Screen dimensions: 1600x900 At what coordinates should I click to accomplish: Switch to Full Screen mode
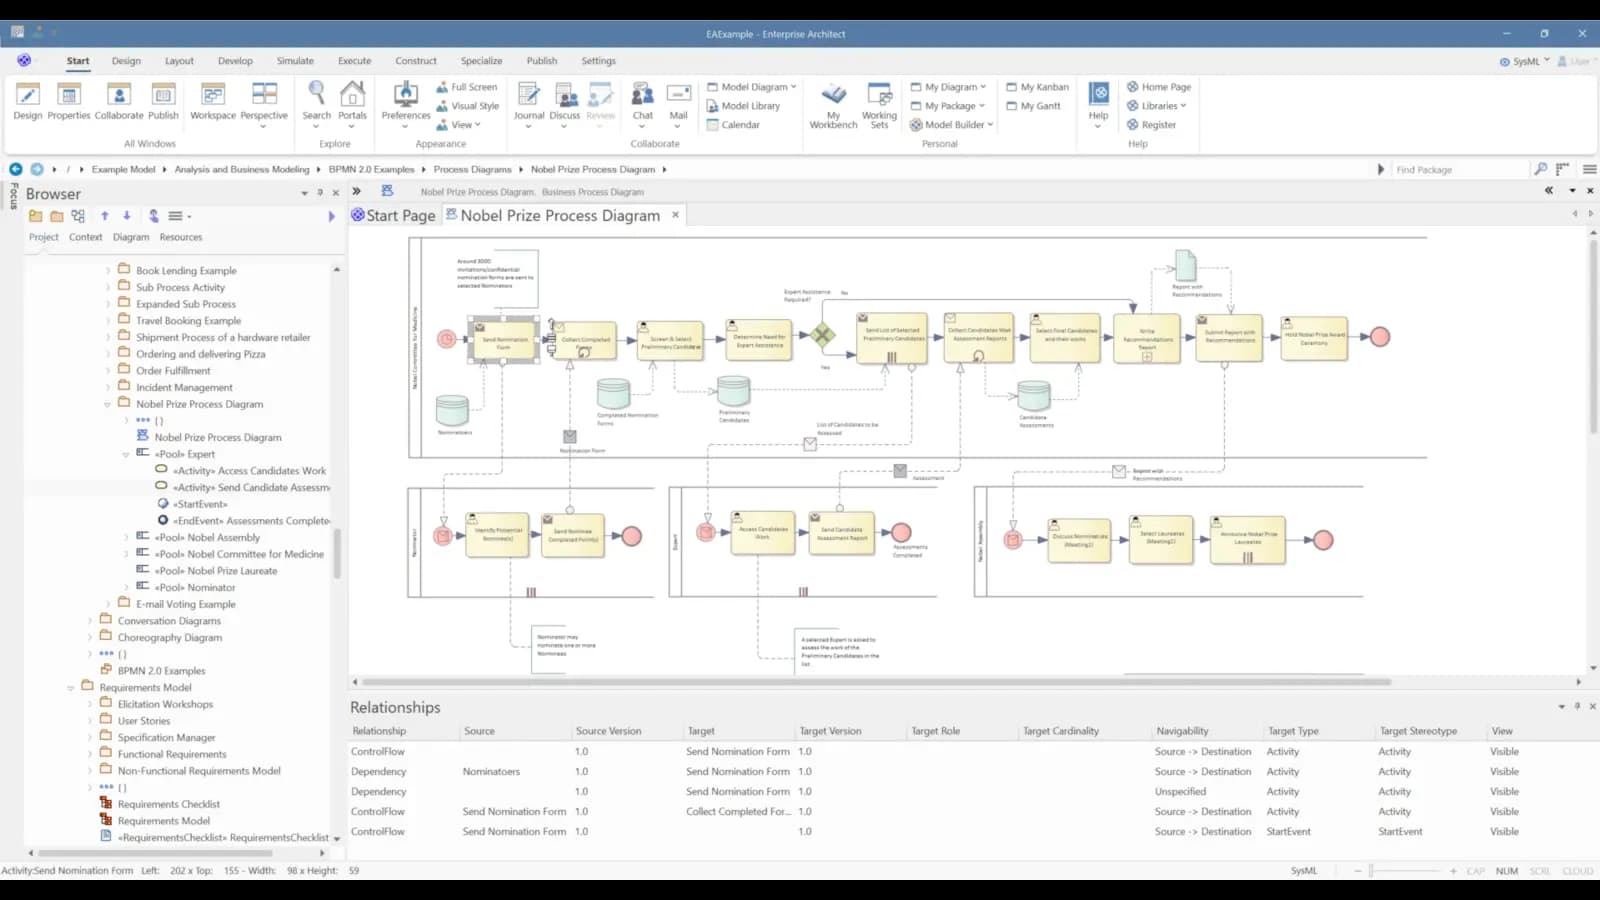tap(466, 87)
